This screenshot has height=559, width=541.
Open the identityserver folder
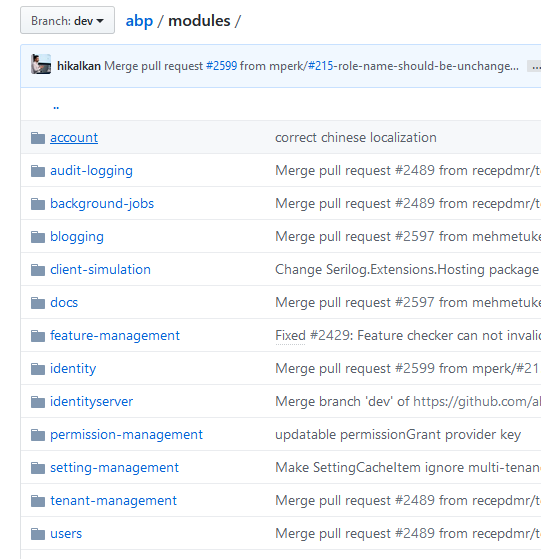(91, 402)
